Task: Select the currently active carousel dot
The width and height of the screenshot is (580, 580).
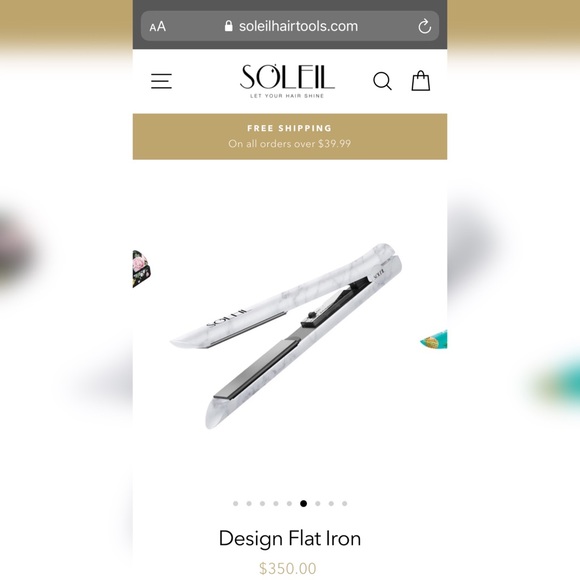Action: pos(303,503)
